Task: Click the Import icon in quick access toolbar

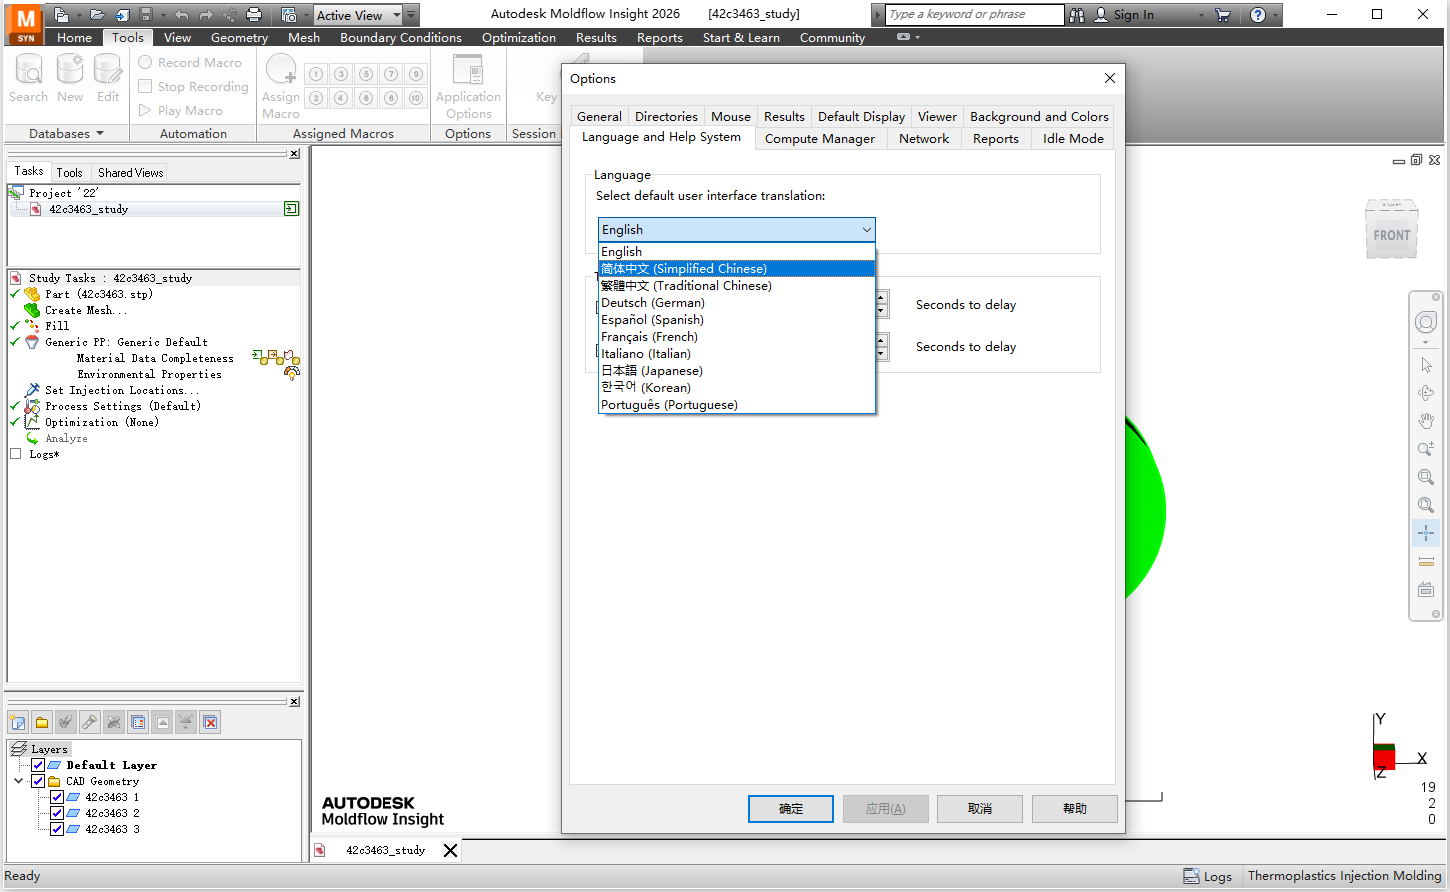Action: pyautogui.click(x=122, y=15)
